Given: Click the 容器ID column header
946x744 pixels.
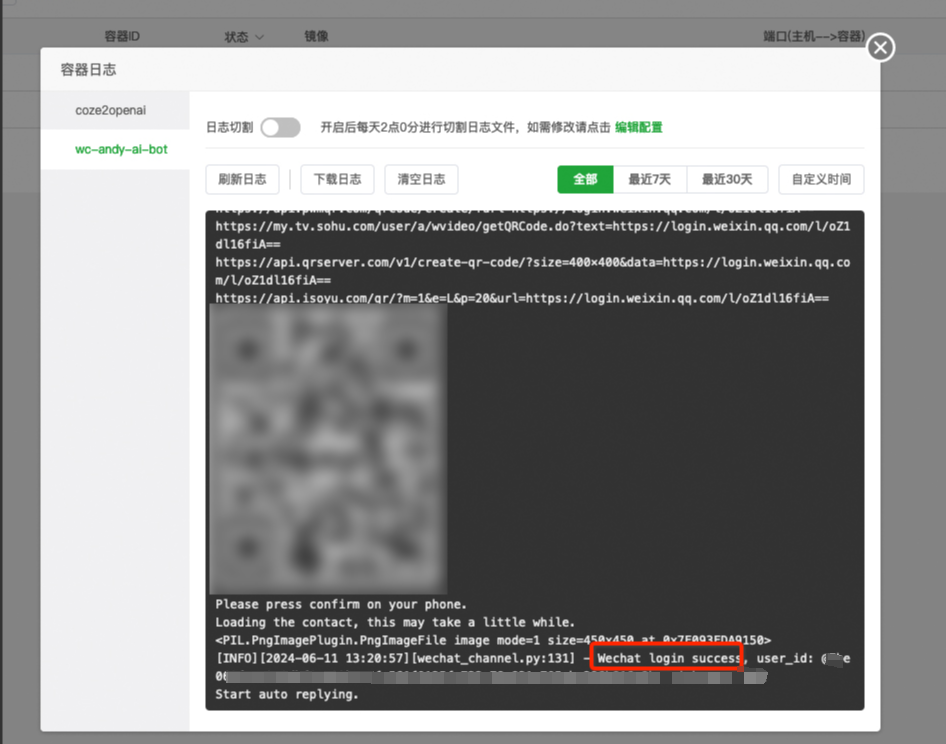Looking at the screenshot, I should [x=122, y=36].
